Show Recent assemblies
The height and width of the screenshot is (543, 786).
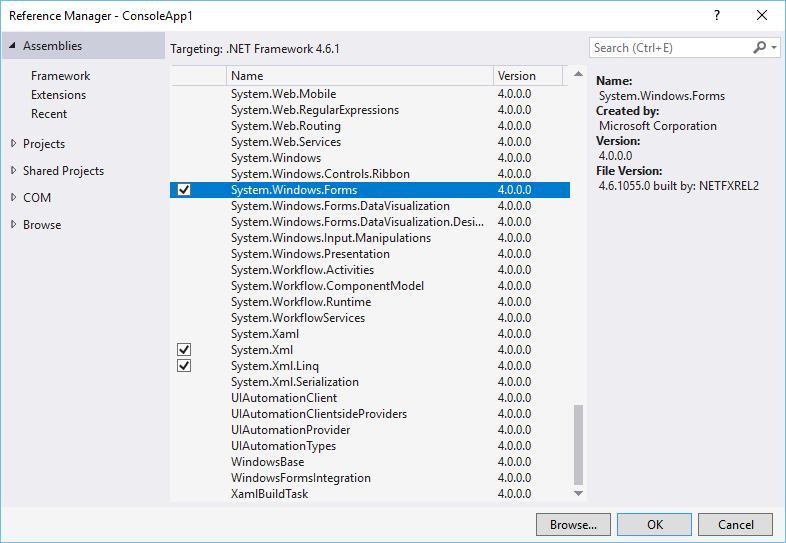[x=49, y=114]
